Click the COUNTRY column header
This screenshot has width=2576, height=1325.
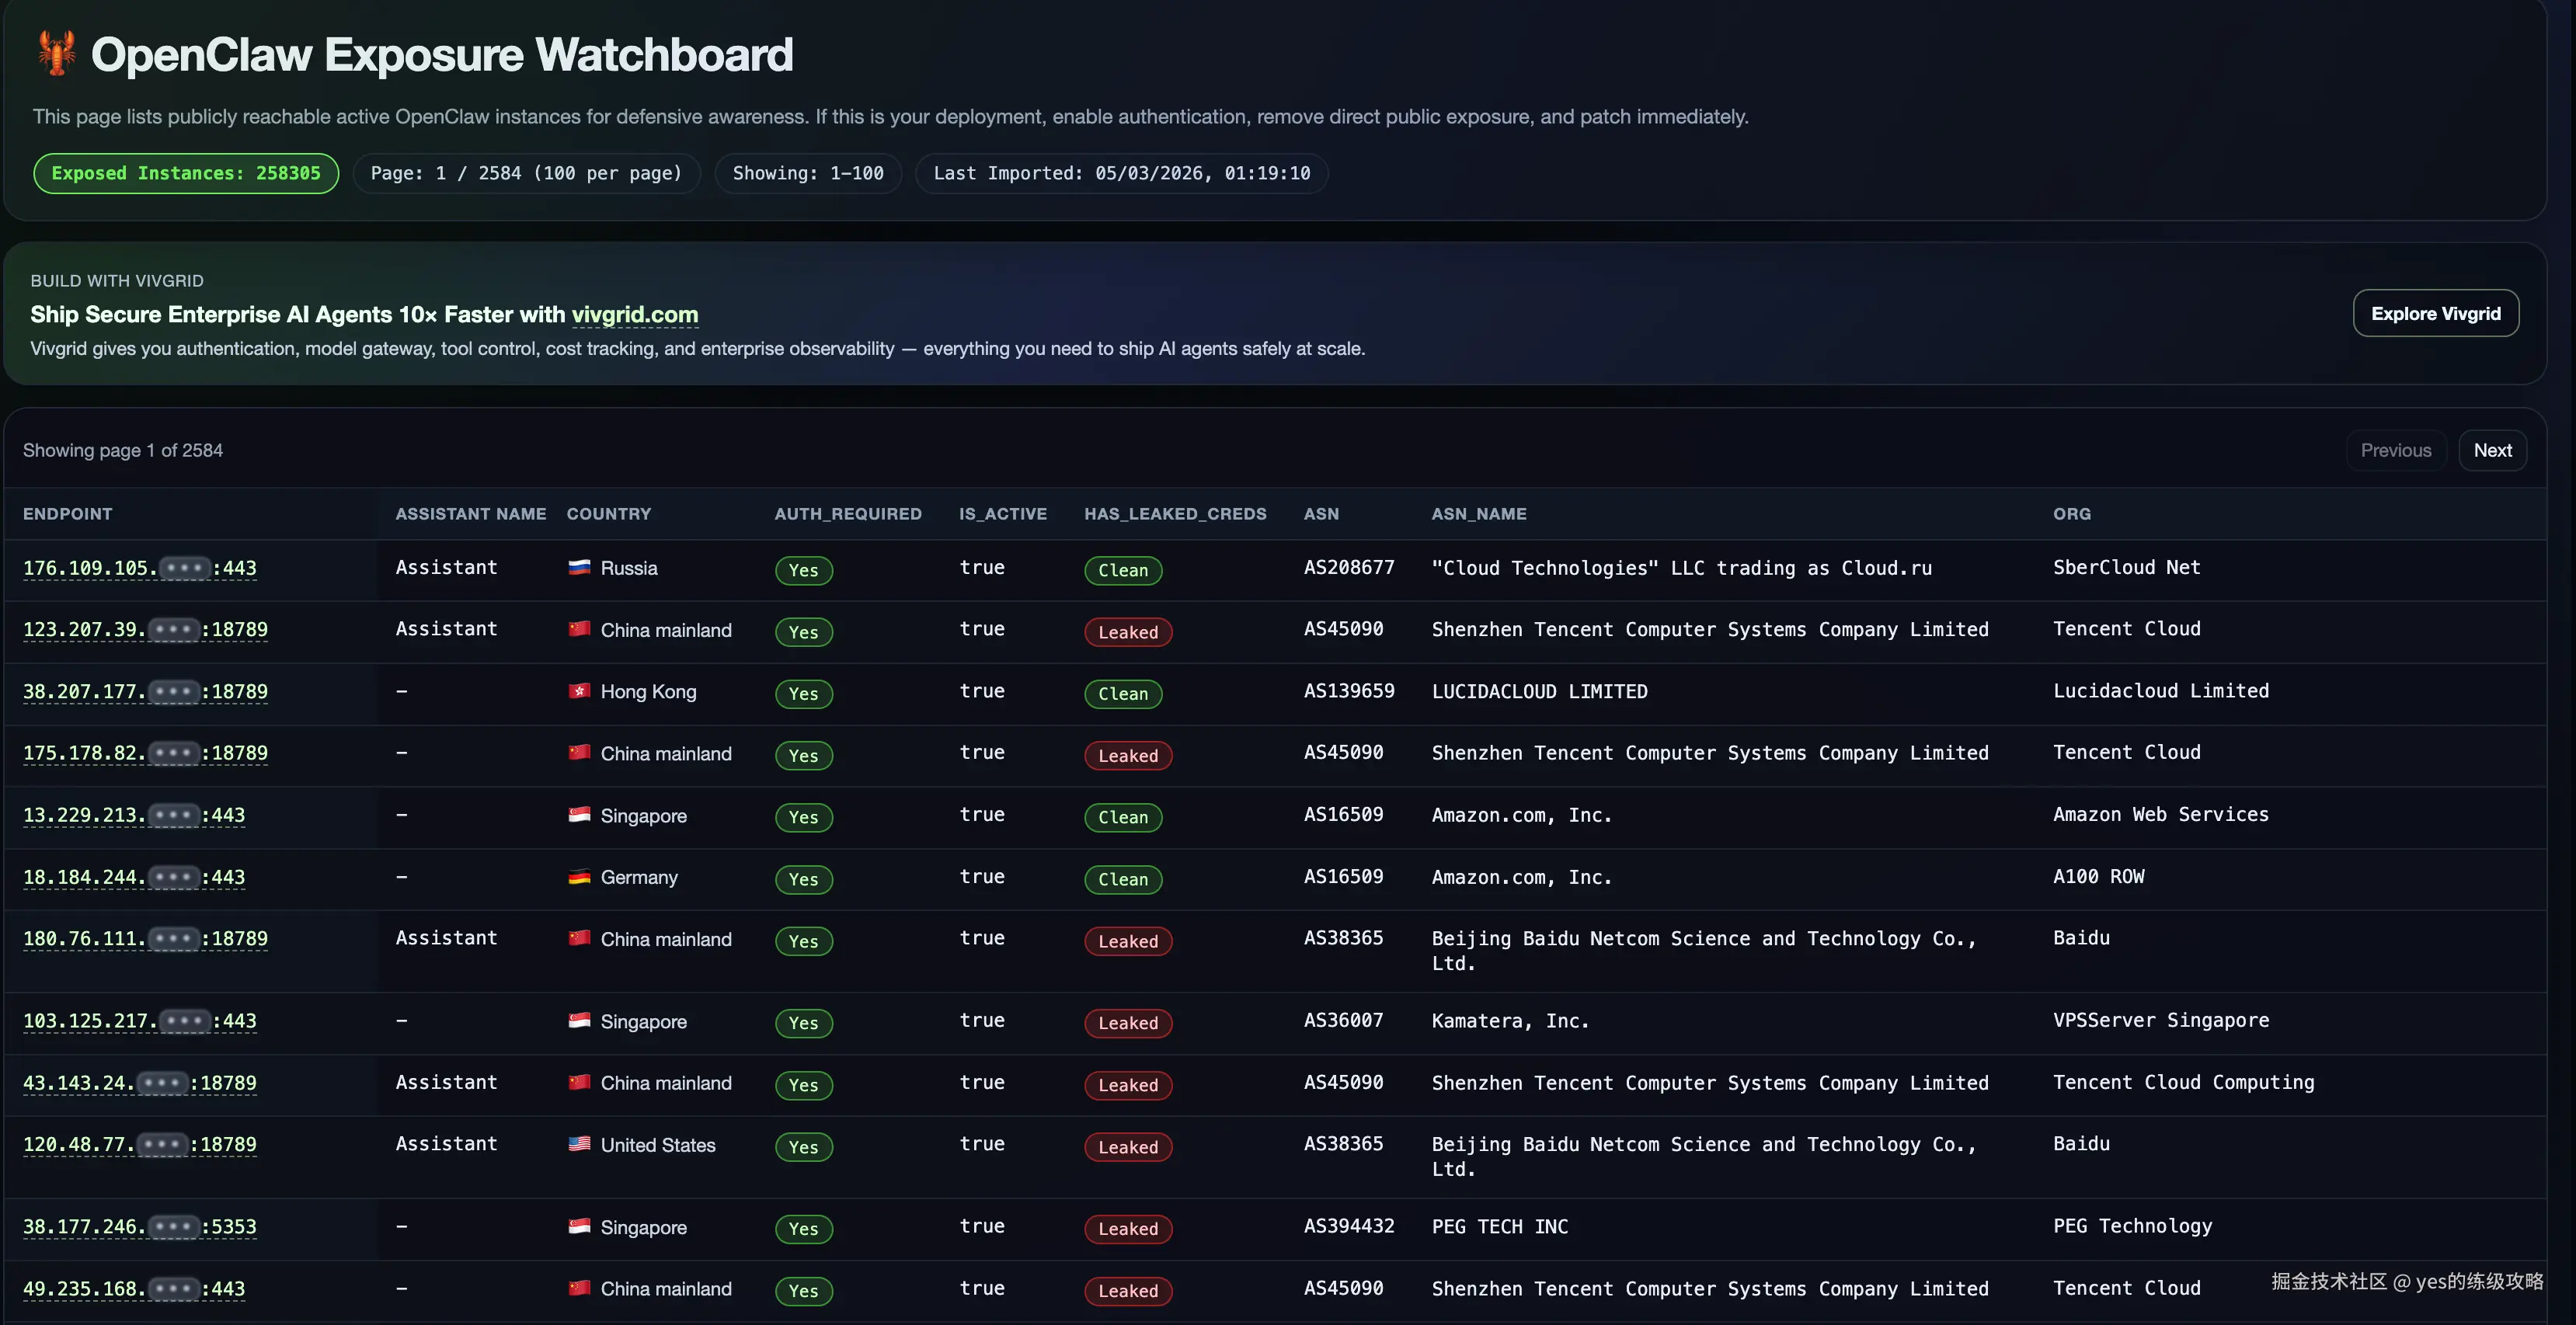tap(608, 513)
